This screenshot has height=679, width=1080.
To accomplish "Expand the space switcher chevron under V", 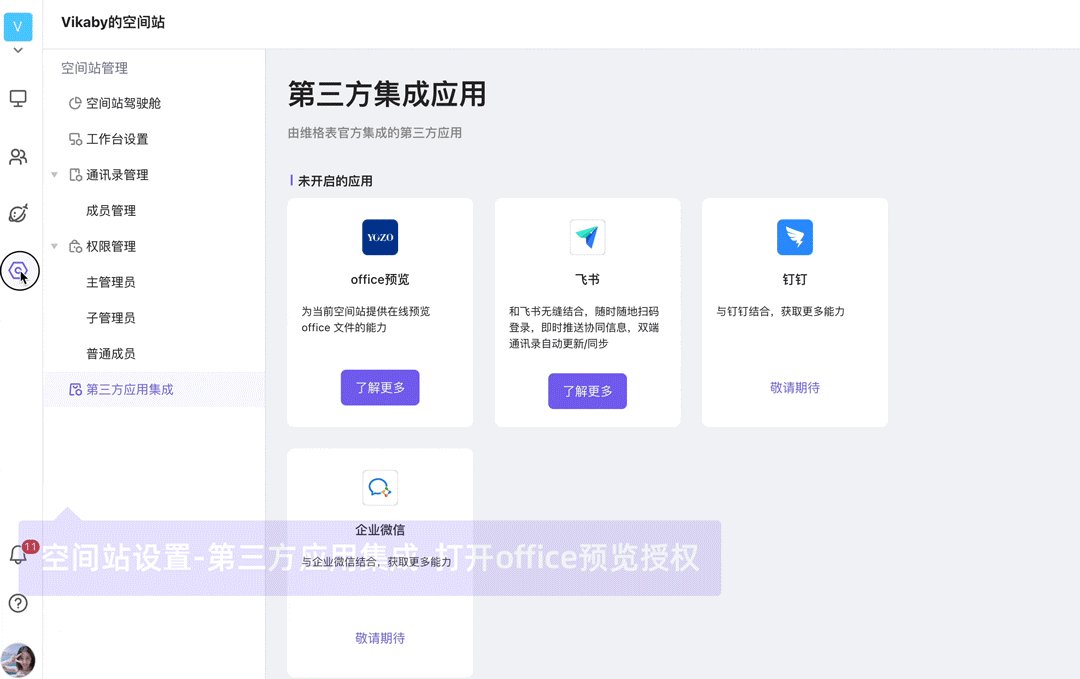I will coord(18,50).
